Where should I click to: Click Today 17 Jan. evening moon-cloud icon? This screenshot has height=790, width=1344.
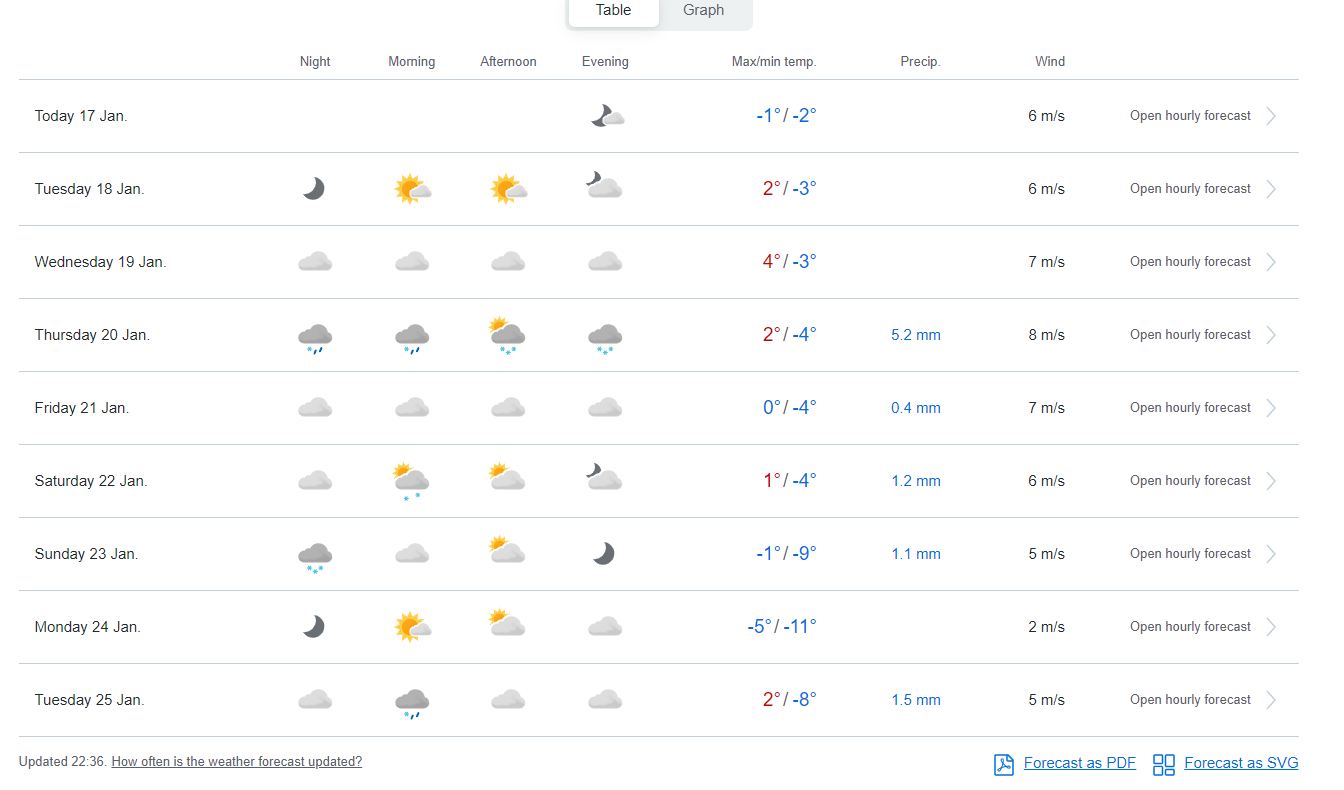click(x=606, y=116)
